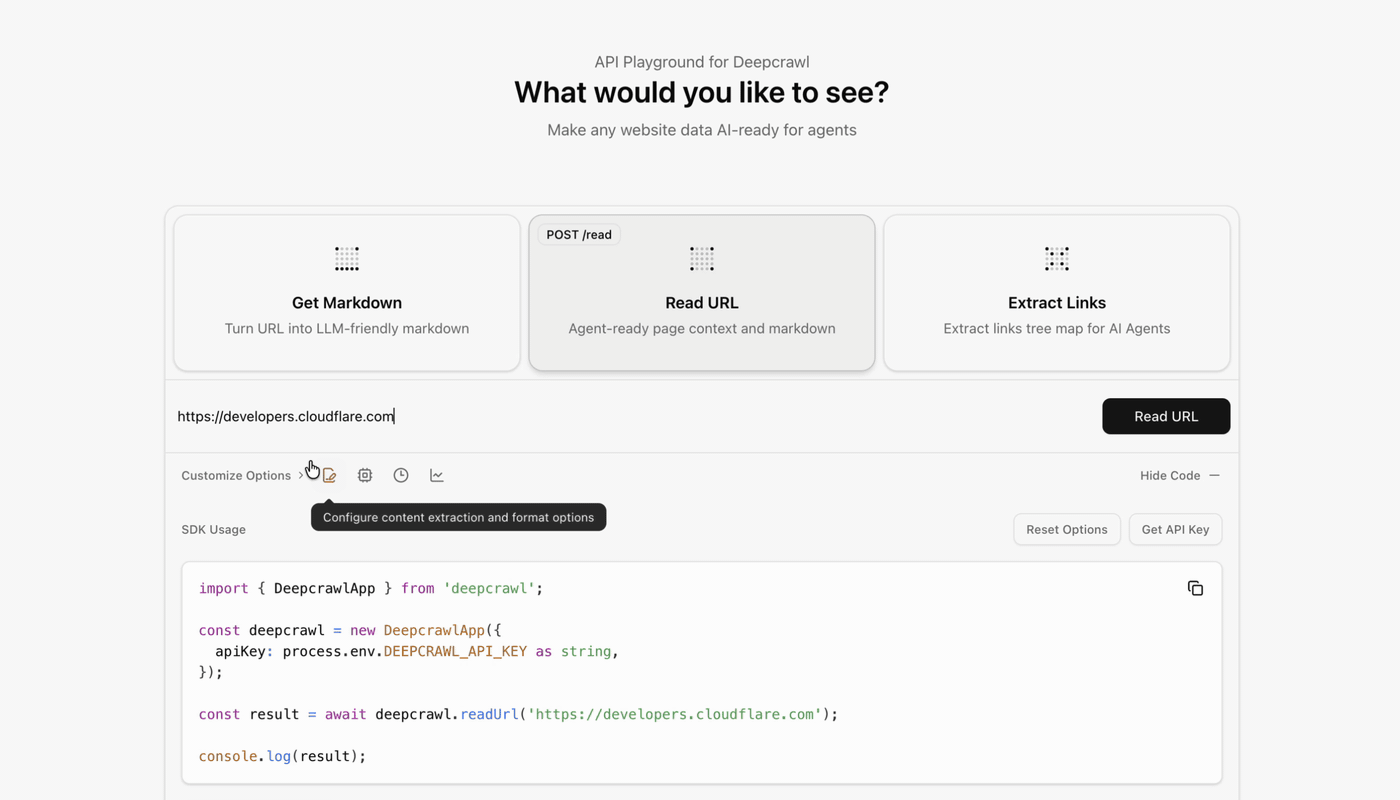
Task: Expand Customize Options
Action: point(242,475)
